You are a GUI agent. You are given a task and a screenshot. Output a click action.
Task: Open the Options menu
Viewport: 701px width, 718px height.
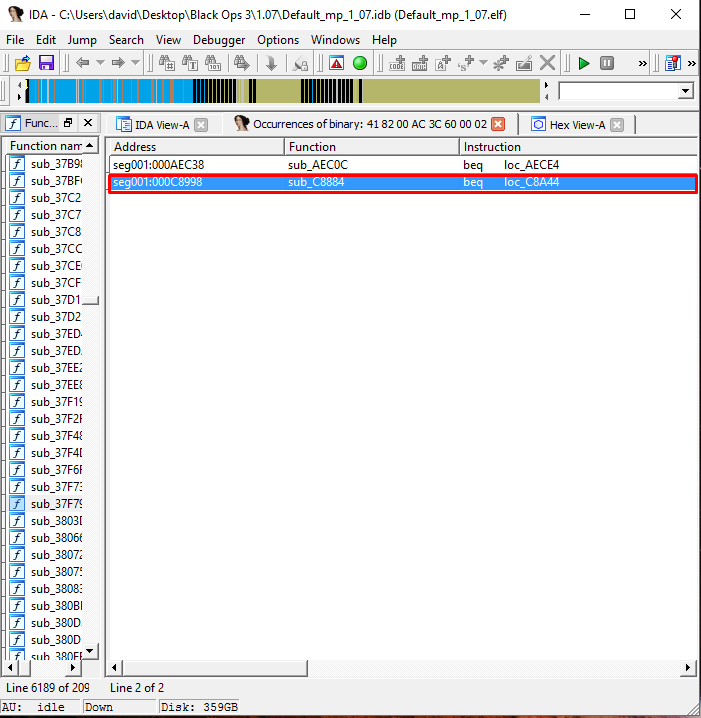[x=278, y=40]
